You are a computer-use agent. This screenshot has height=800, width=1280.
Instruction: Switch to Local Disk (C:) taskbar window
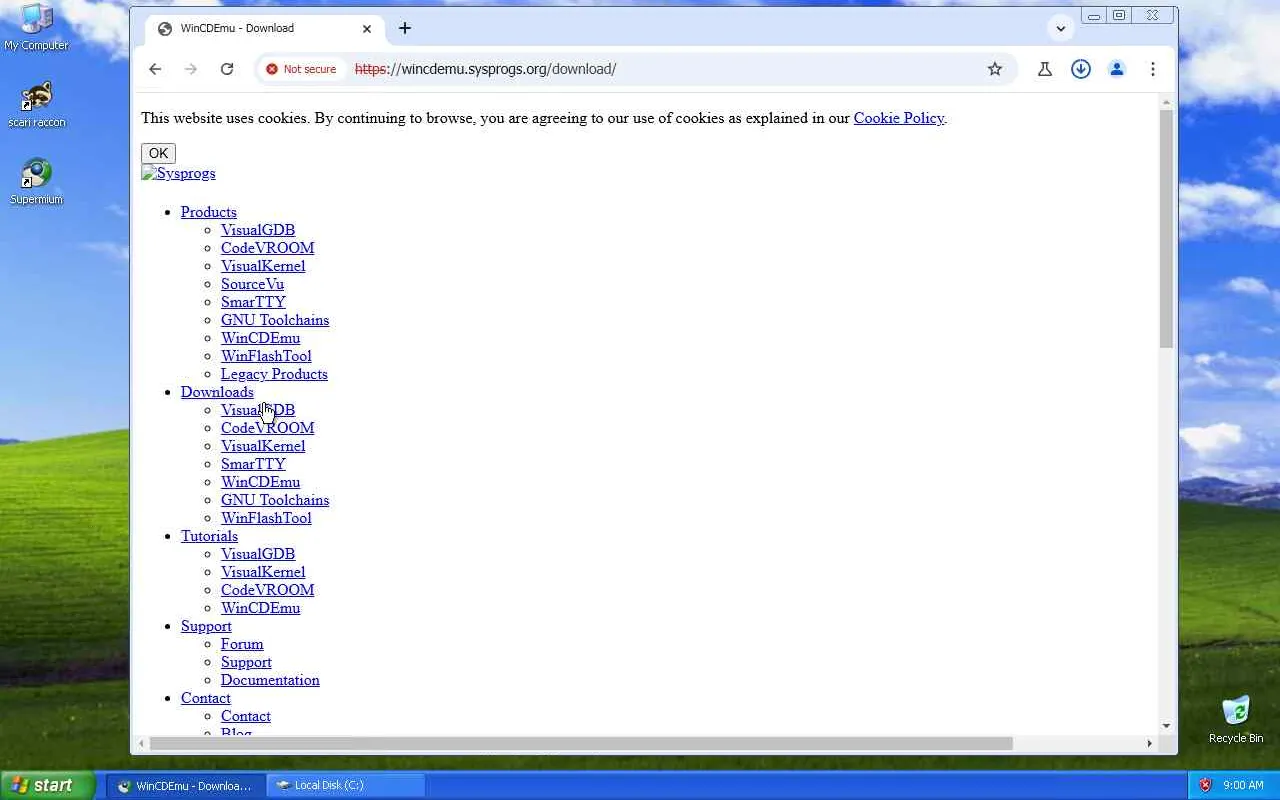tap(346, 785)
